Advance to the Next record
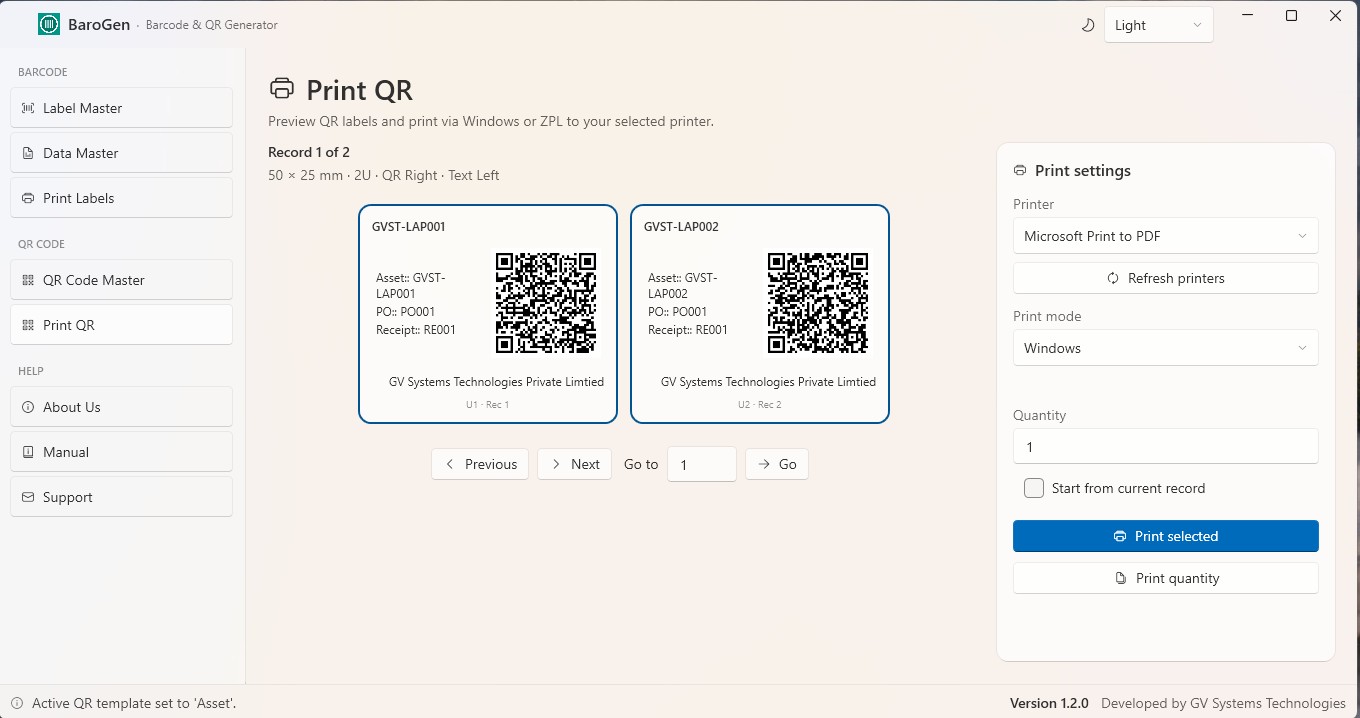The height and width of the screenshot is (718, 1360). (x=574, y=464)
